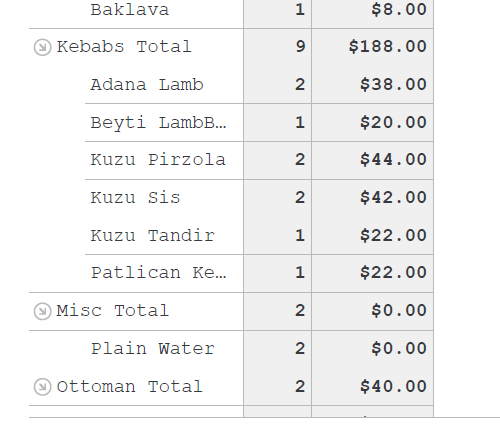Collapse the Ottoman Total group arrow

(42, 387)
